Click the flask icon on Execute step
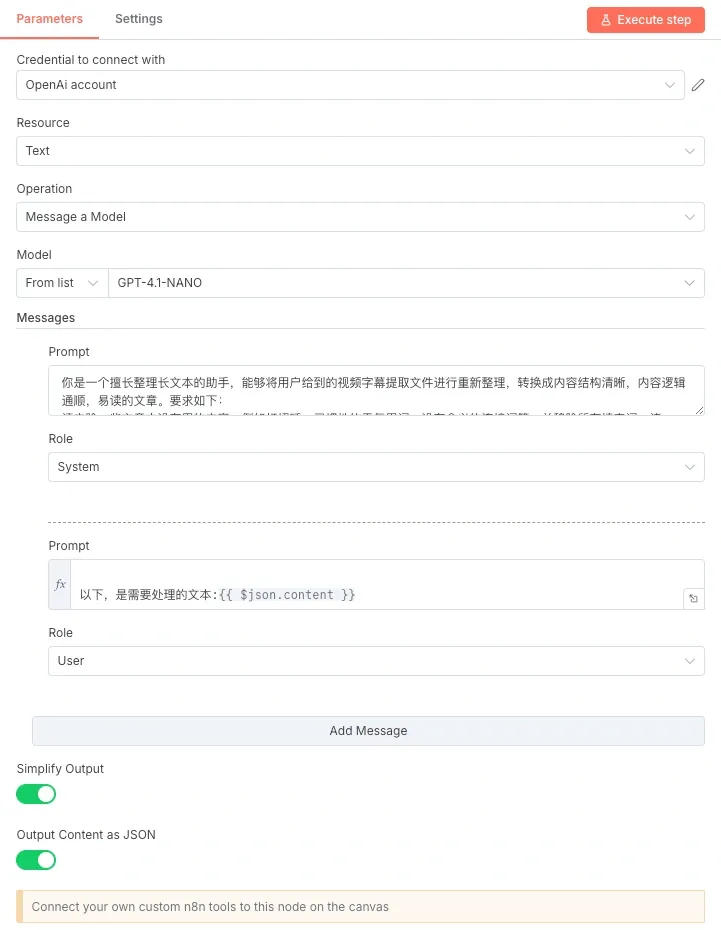721x930 pixels. click(x=605, y=20)
